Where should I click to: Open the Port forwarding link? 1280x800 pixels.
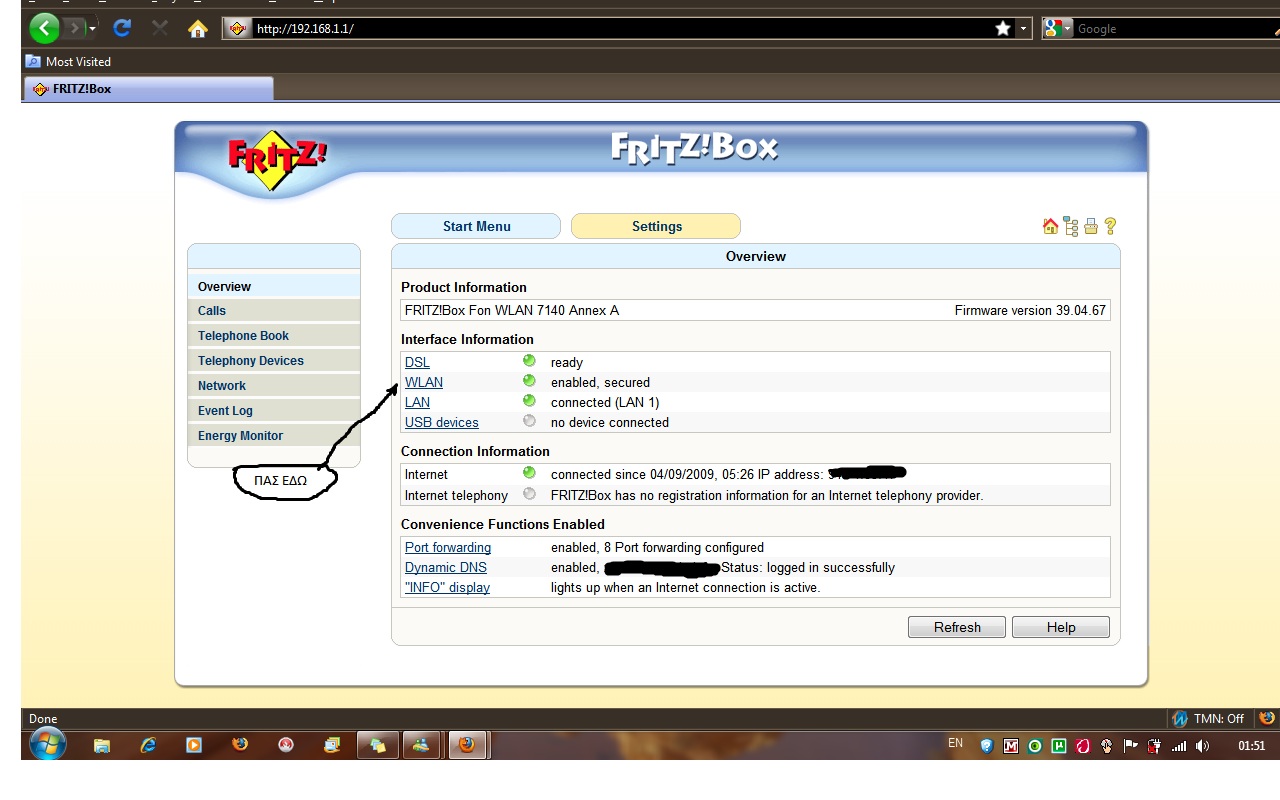pyautogui.click(x=448, y=547)
